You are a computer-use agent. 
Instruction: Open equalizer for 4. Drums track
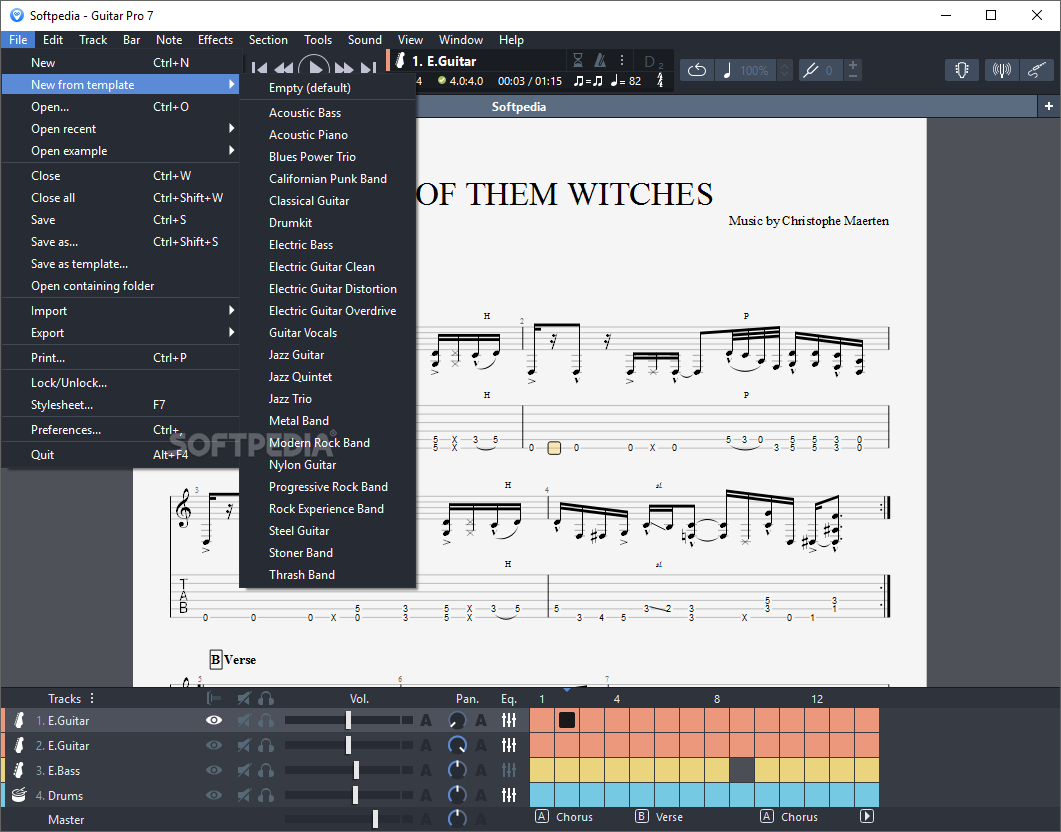pos(509,795)
